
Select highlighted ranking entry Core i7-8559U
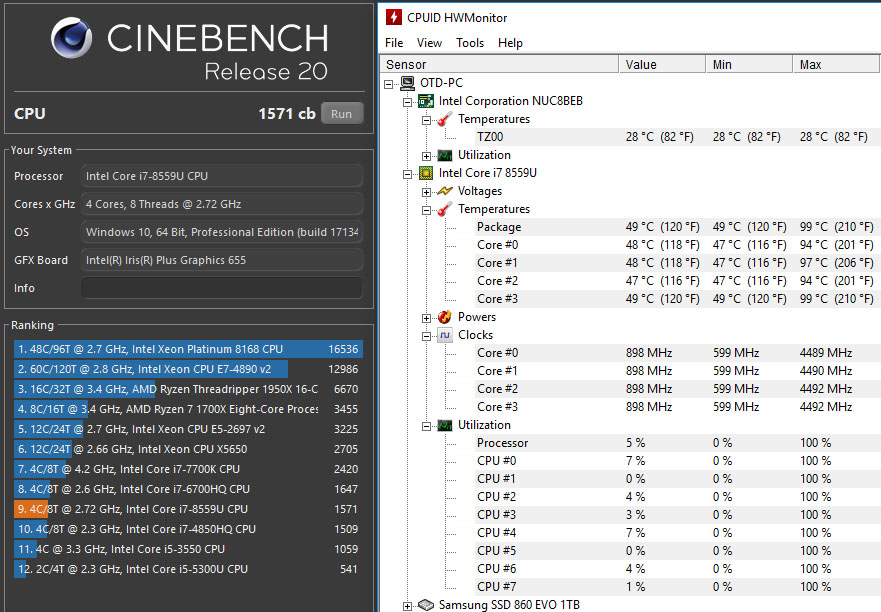(188, 509)
